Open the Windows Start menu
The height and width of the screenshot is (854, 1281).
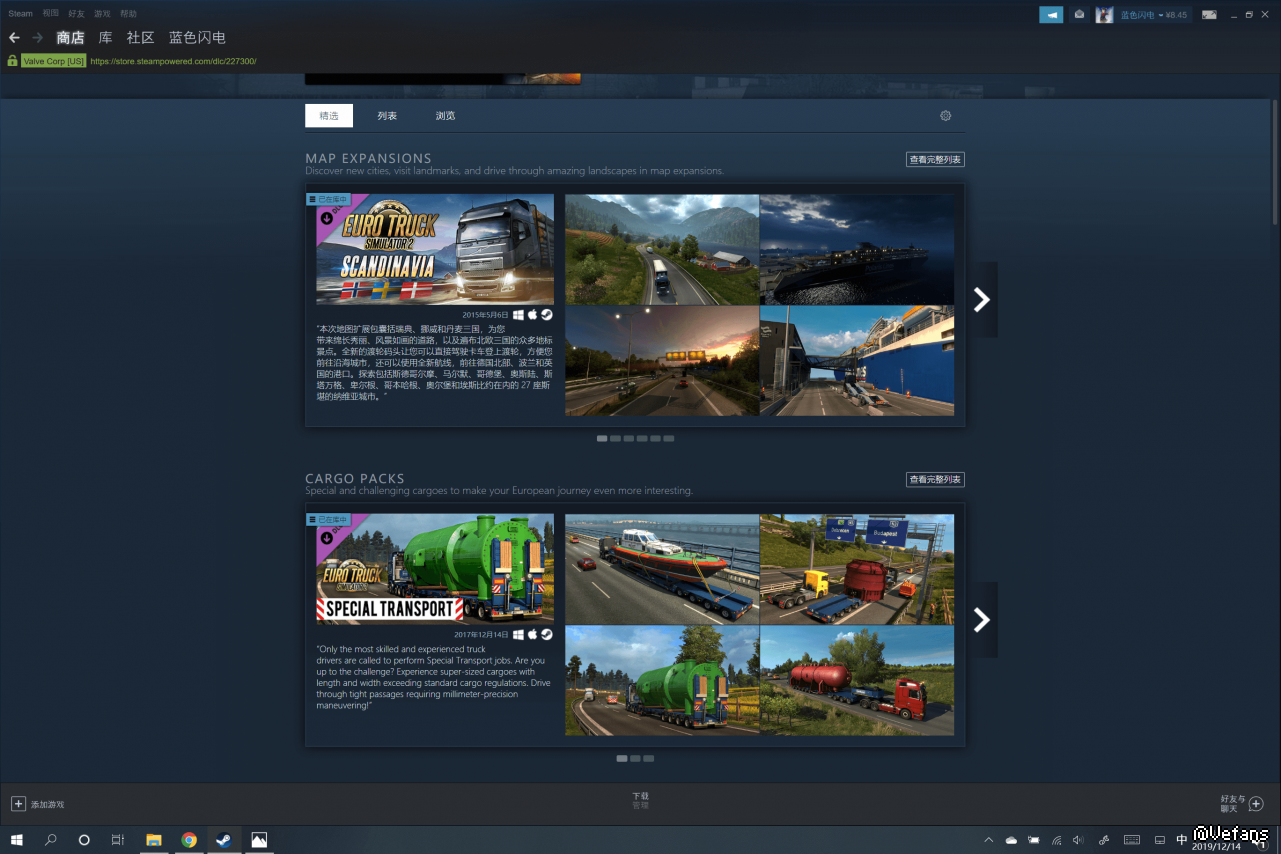pyautogui.click(x=16, y=840)
